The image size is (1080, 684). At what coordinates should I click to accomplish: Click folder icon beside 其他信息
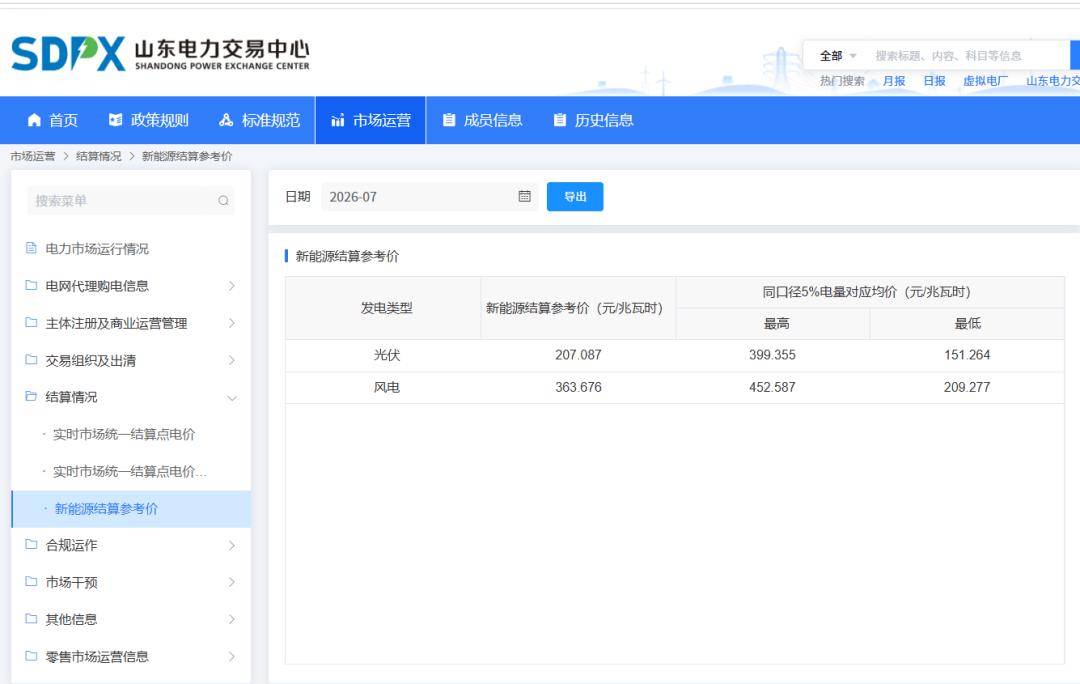(31, 619)
